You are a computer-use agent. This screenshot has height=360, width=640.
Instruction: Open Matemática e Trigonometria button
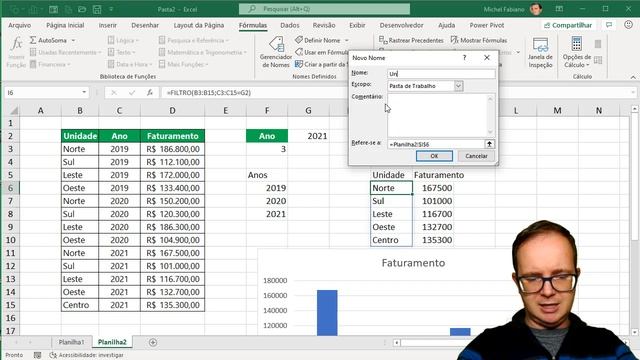202,52
